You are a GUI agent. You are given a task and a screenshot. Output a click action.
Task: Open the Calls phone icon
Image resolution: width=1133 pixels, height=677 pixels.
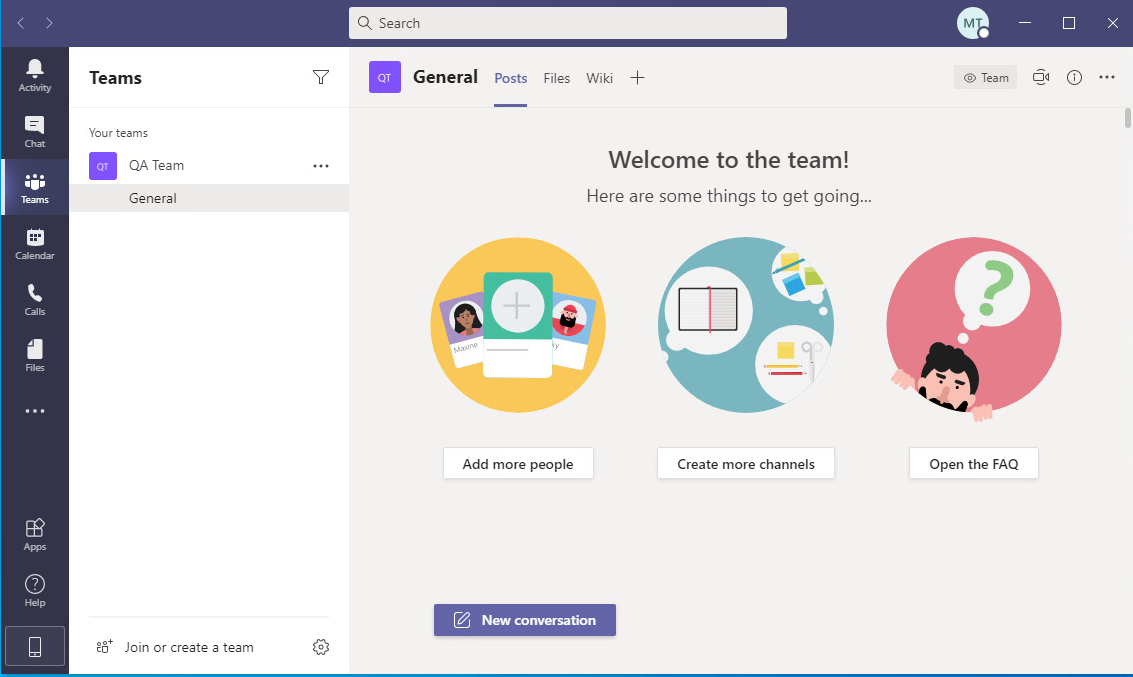[x=35, y=299]
